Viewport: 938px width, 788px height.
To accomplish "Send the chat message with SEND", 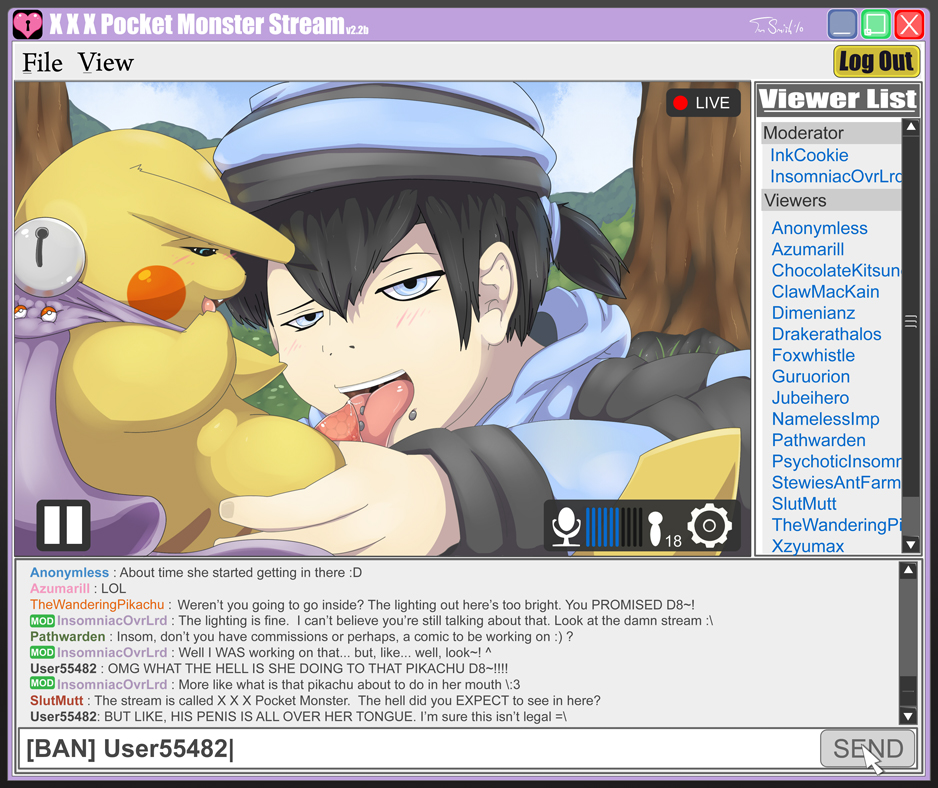I will point(867,749).
